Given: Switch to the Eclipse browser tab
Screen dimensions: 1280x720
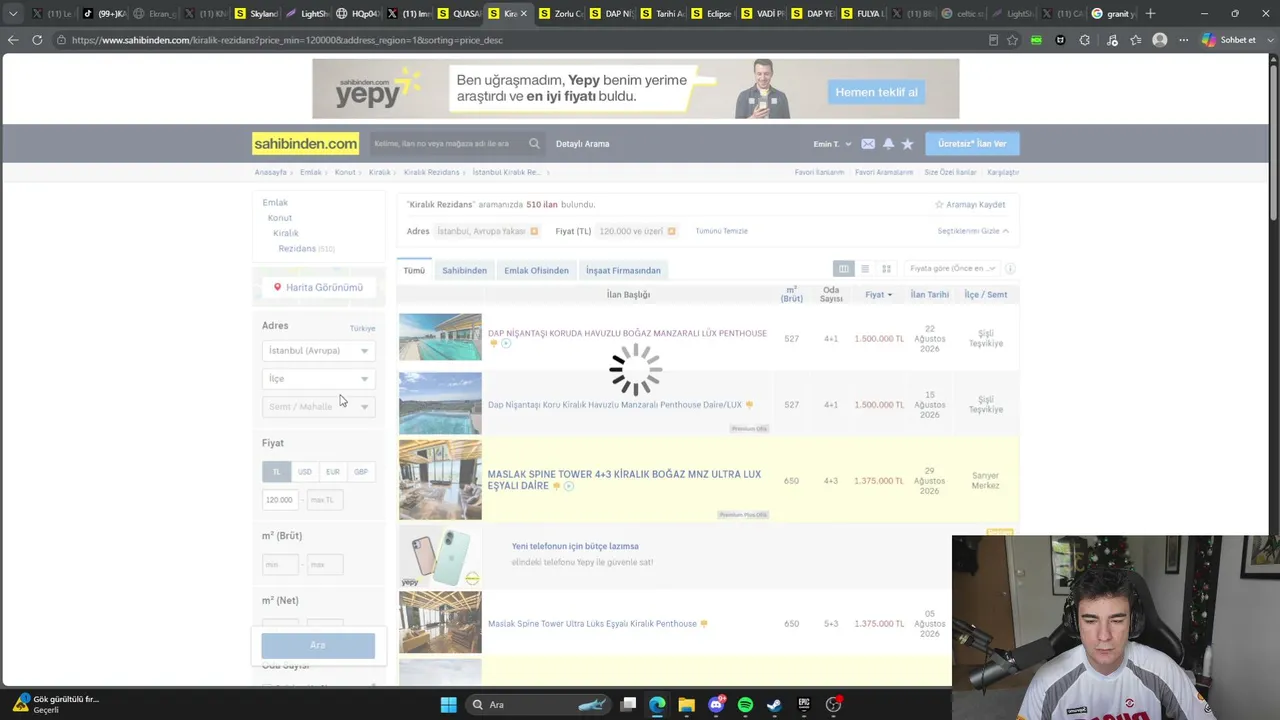Looking at the screenshot, I should pyautogui.click(x=711, y=14).
